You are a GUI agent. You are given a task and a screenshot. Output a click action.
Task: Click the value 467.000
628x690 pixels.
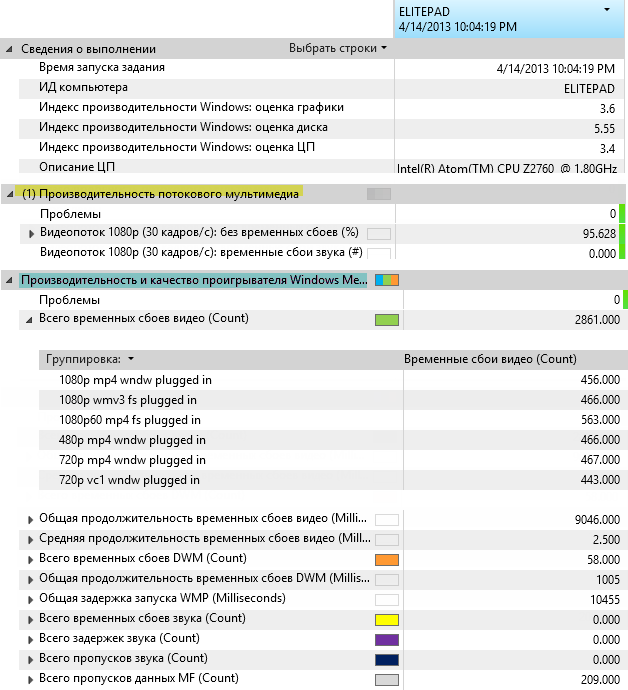[x=600, y=460]
